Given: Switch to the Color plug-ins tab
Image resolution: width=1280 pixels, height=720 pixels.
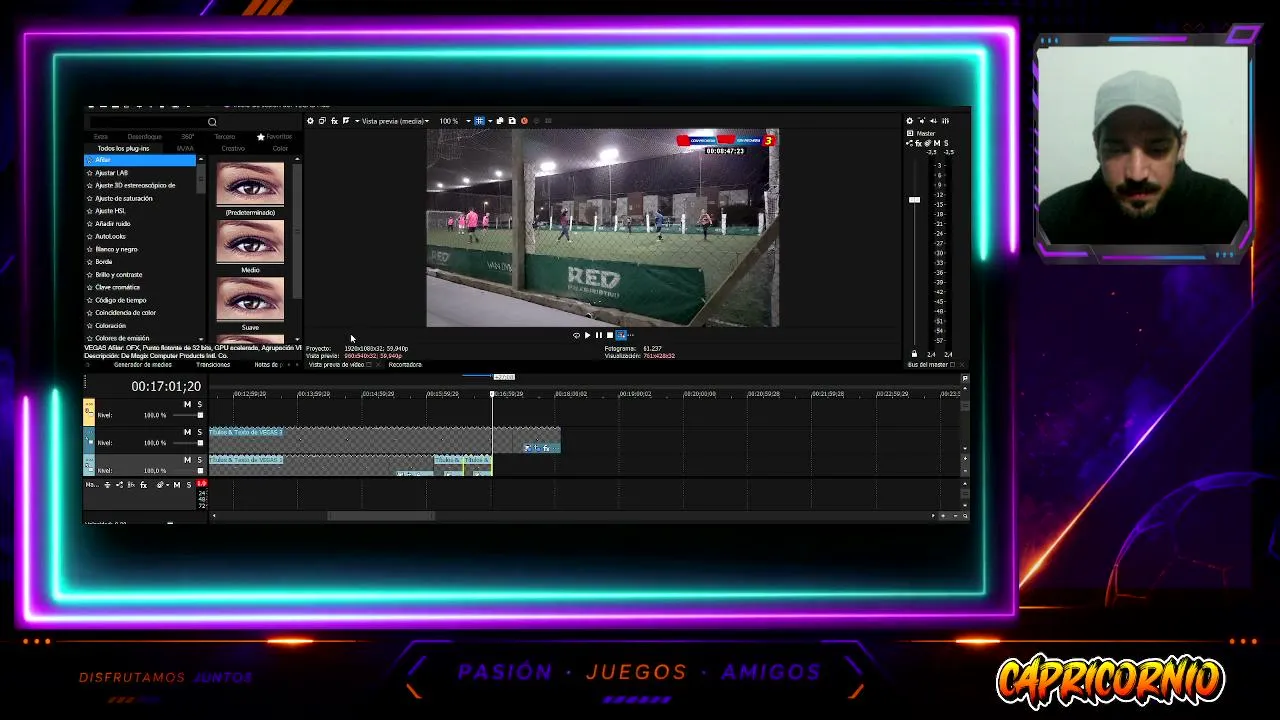Looking at the screenshot, I should click(280, 148).
